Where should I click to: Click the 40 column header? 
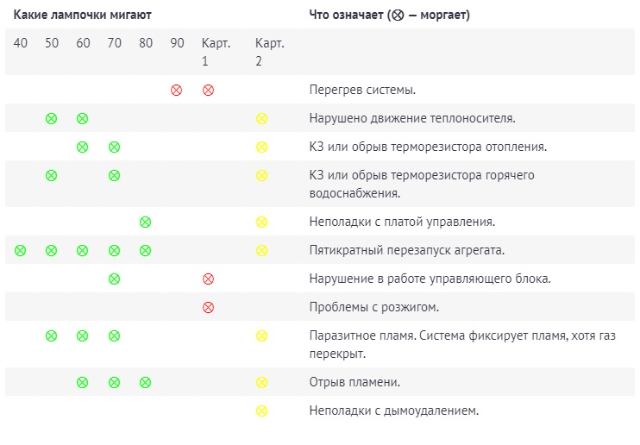pyautogui.click(x=20, y=43)
